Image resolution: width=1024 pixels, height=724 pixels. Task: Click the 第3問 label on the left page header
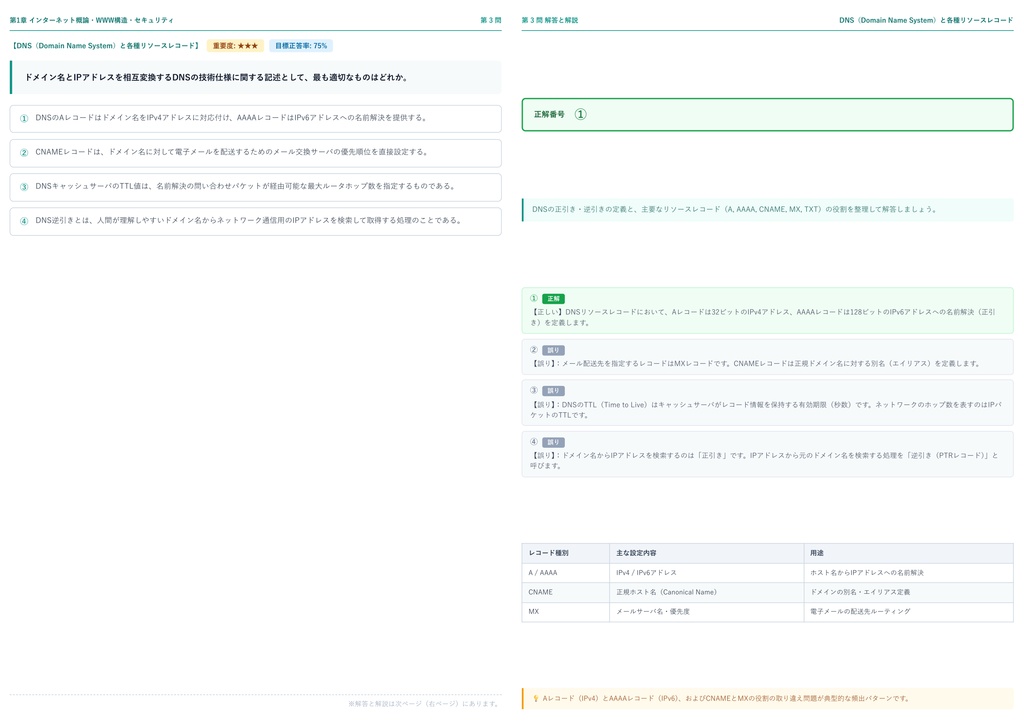click(x=490, y=20)
